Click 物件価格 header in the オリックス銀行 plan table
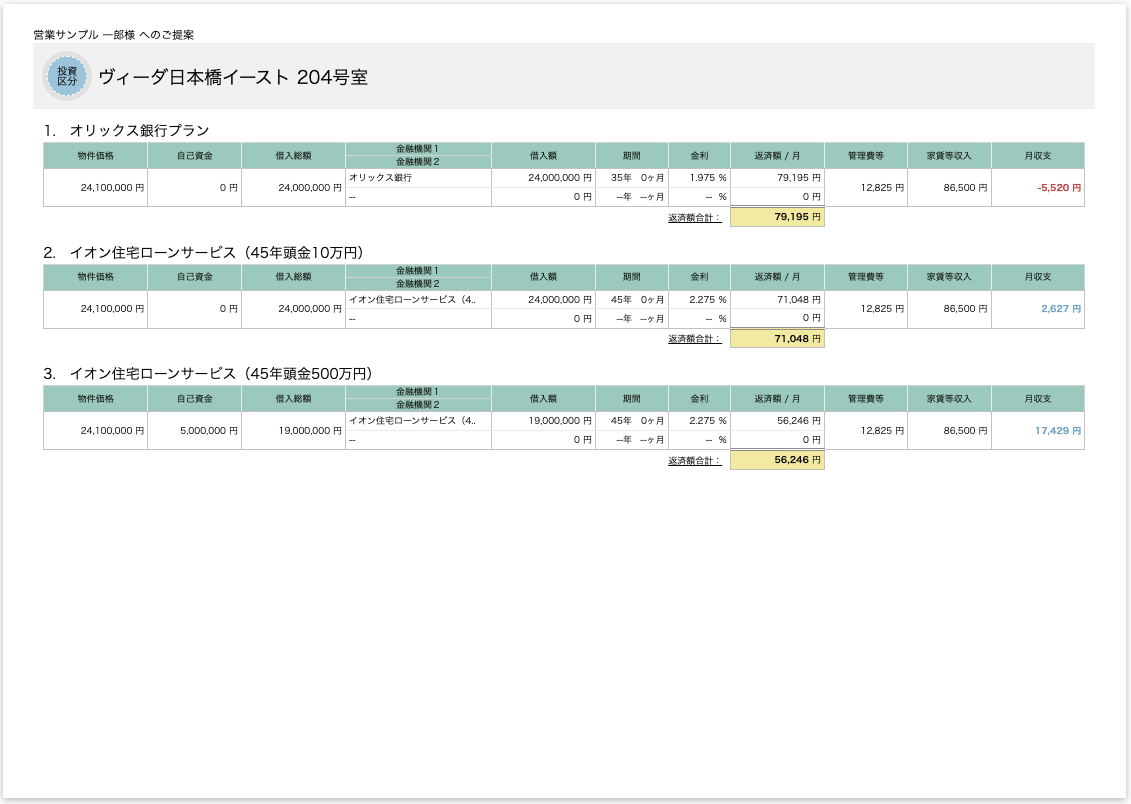Viewport: 1131px width, 804px height. coord(95,156)
